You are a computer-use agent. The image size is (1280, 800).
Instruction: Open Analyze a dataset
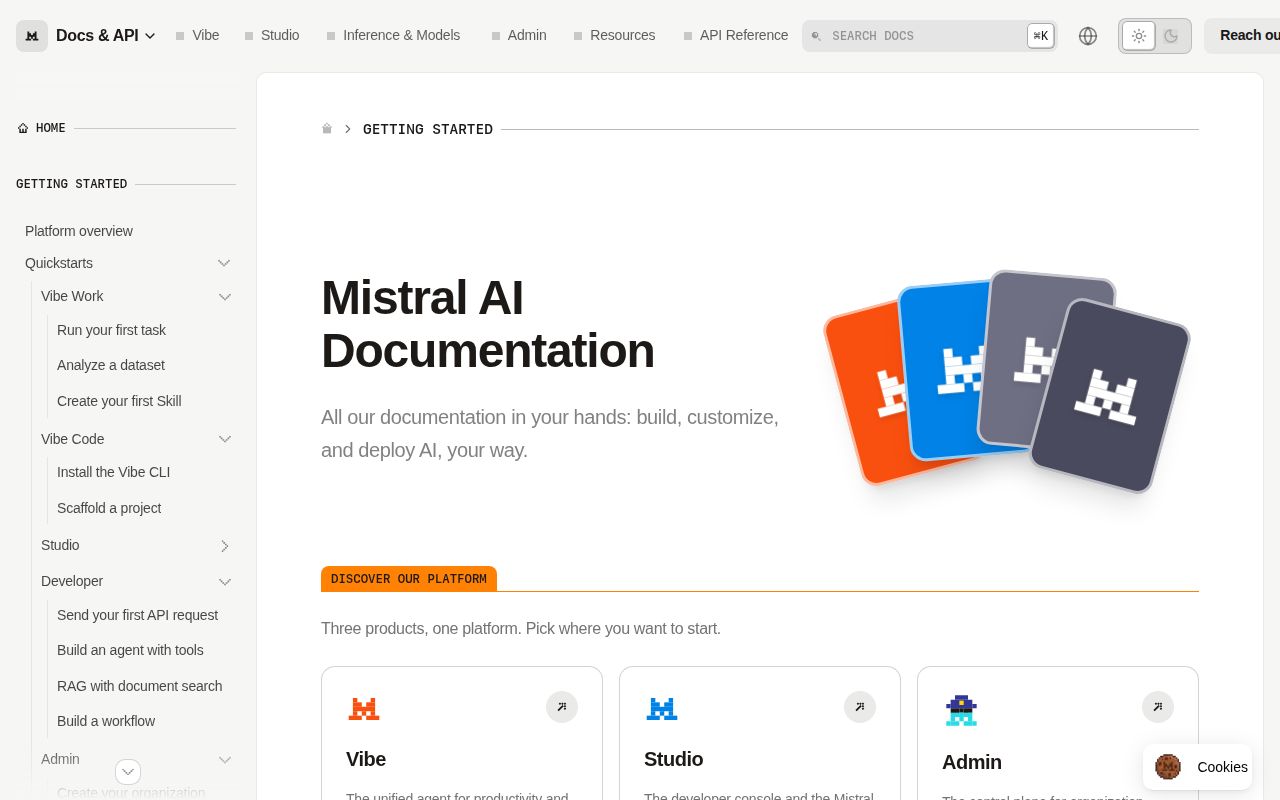click(x=111, y=365)
